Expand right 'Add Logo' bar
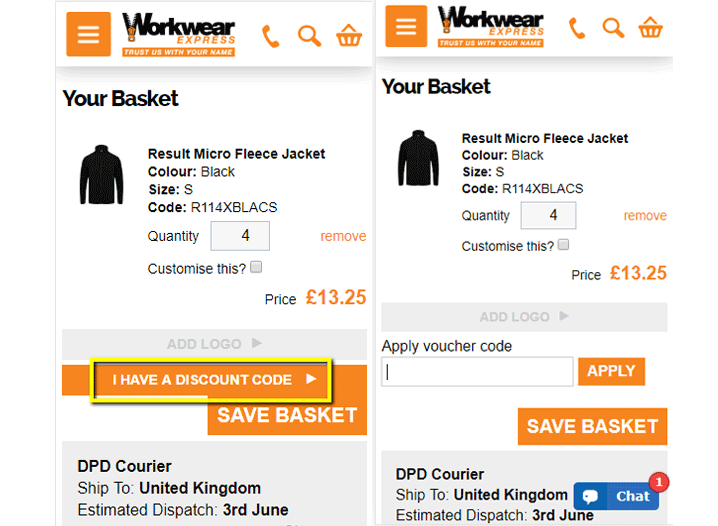 coord(524,317)
